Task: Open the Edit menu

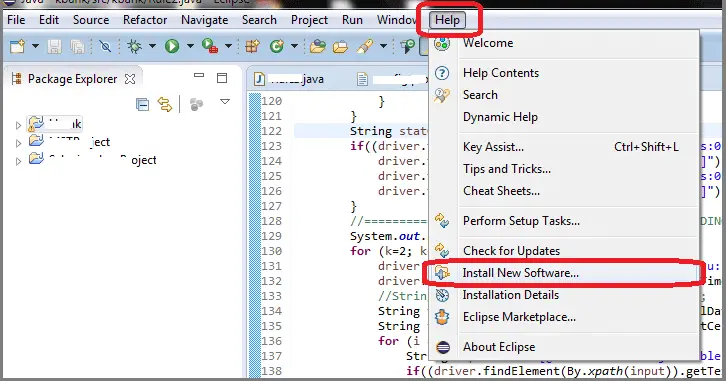Action: pyautogui.click(x=49, y=20)
